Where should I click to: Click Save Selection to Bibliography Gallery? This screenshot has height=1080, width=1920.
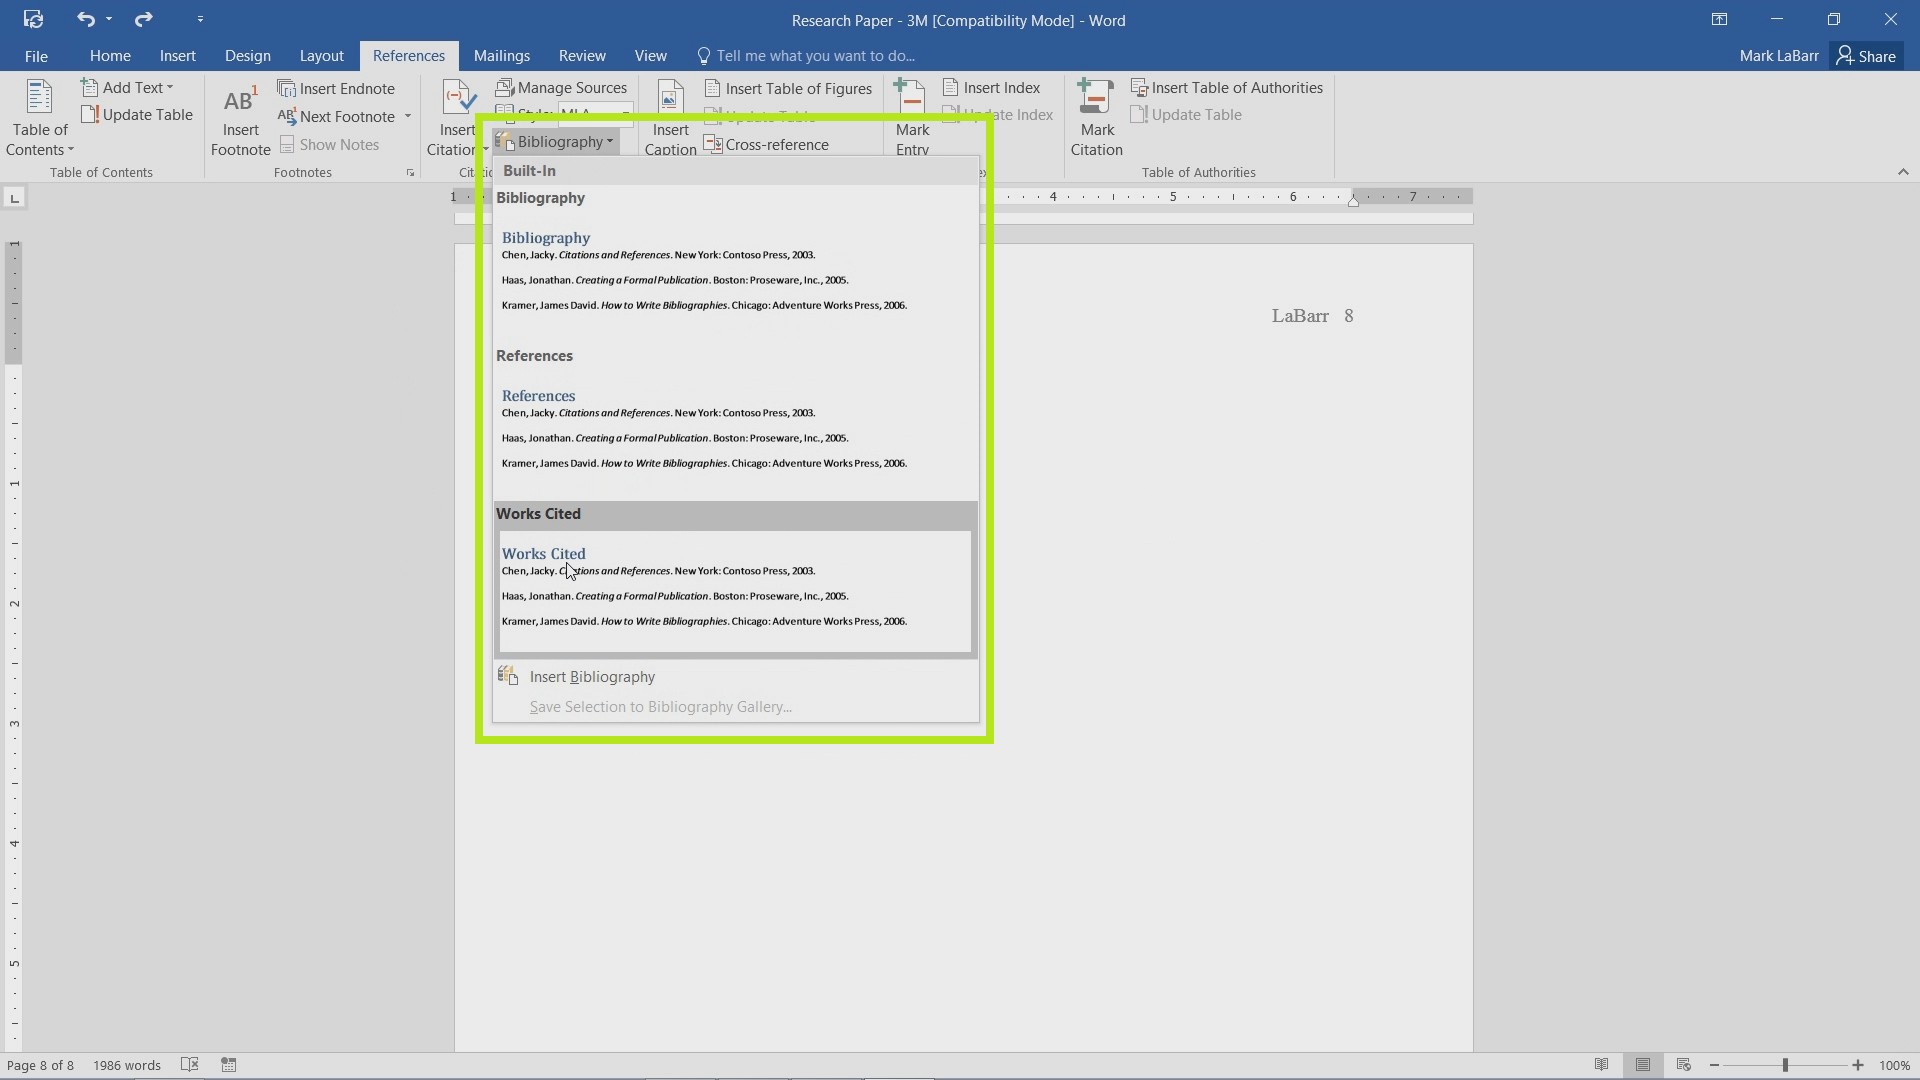click(661, 705)
